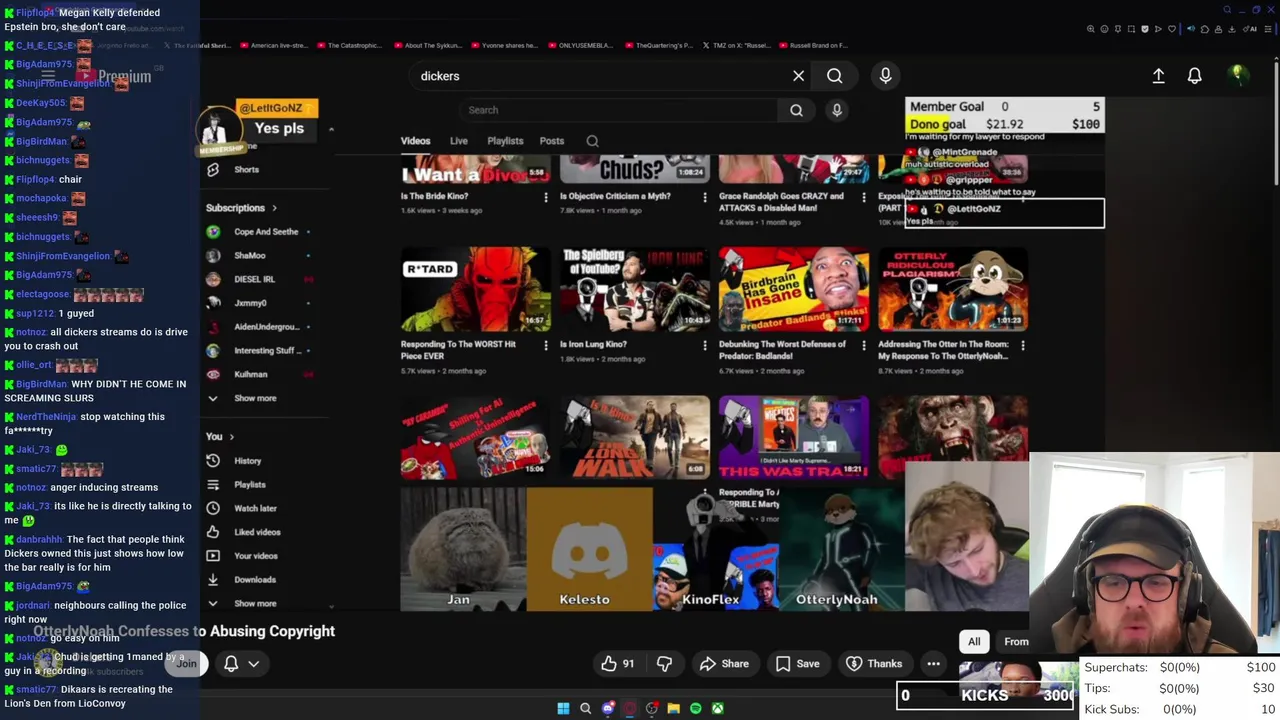
Task: Toggle the notification bell for the subscribed channel
Action: (231, 663)
